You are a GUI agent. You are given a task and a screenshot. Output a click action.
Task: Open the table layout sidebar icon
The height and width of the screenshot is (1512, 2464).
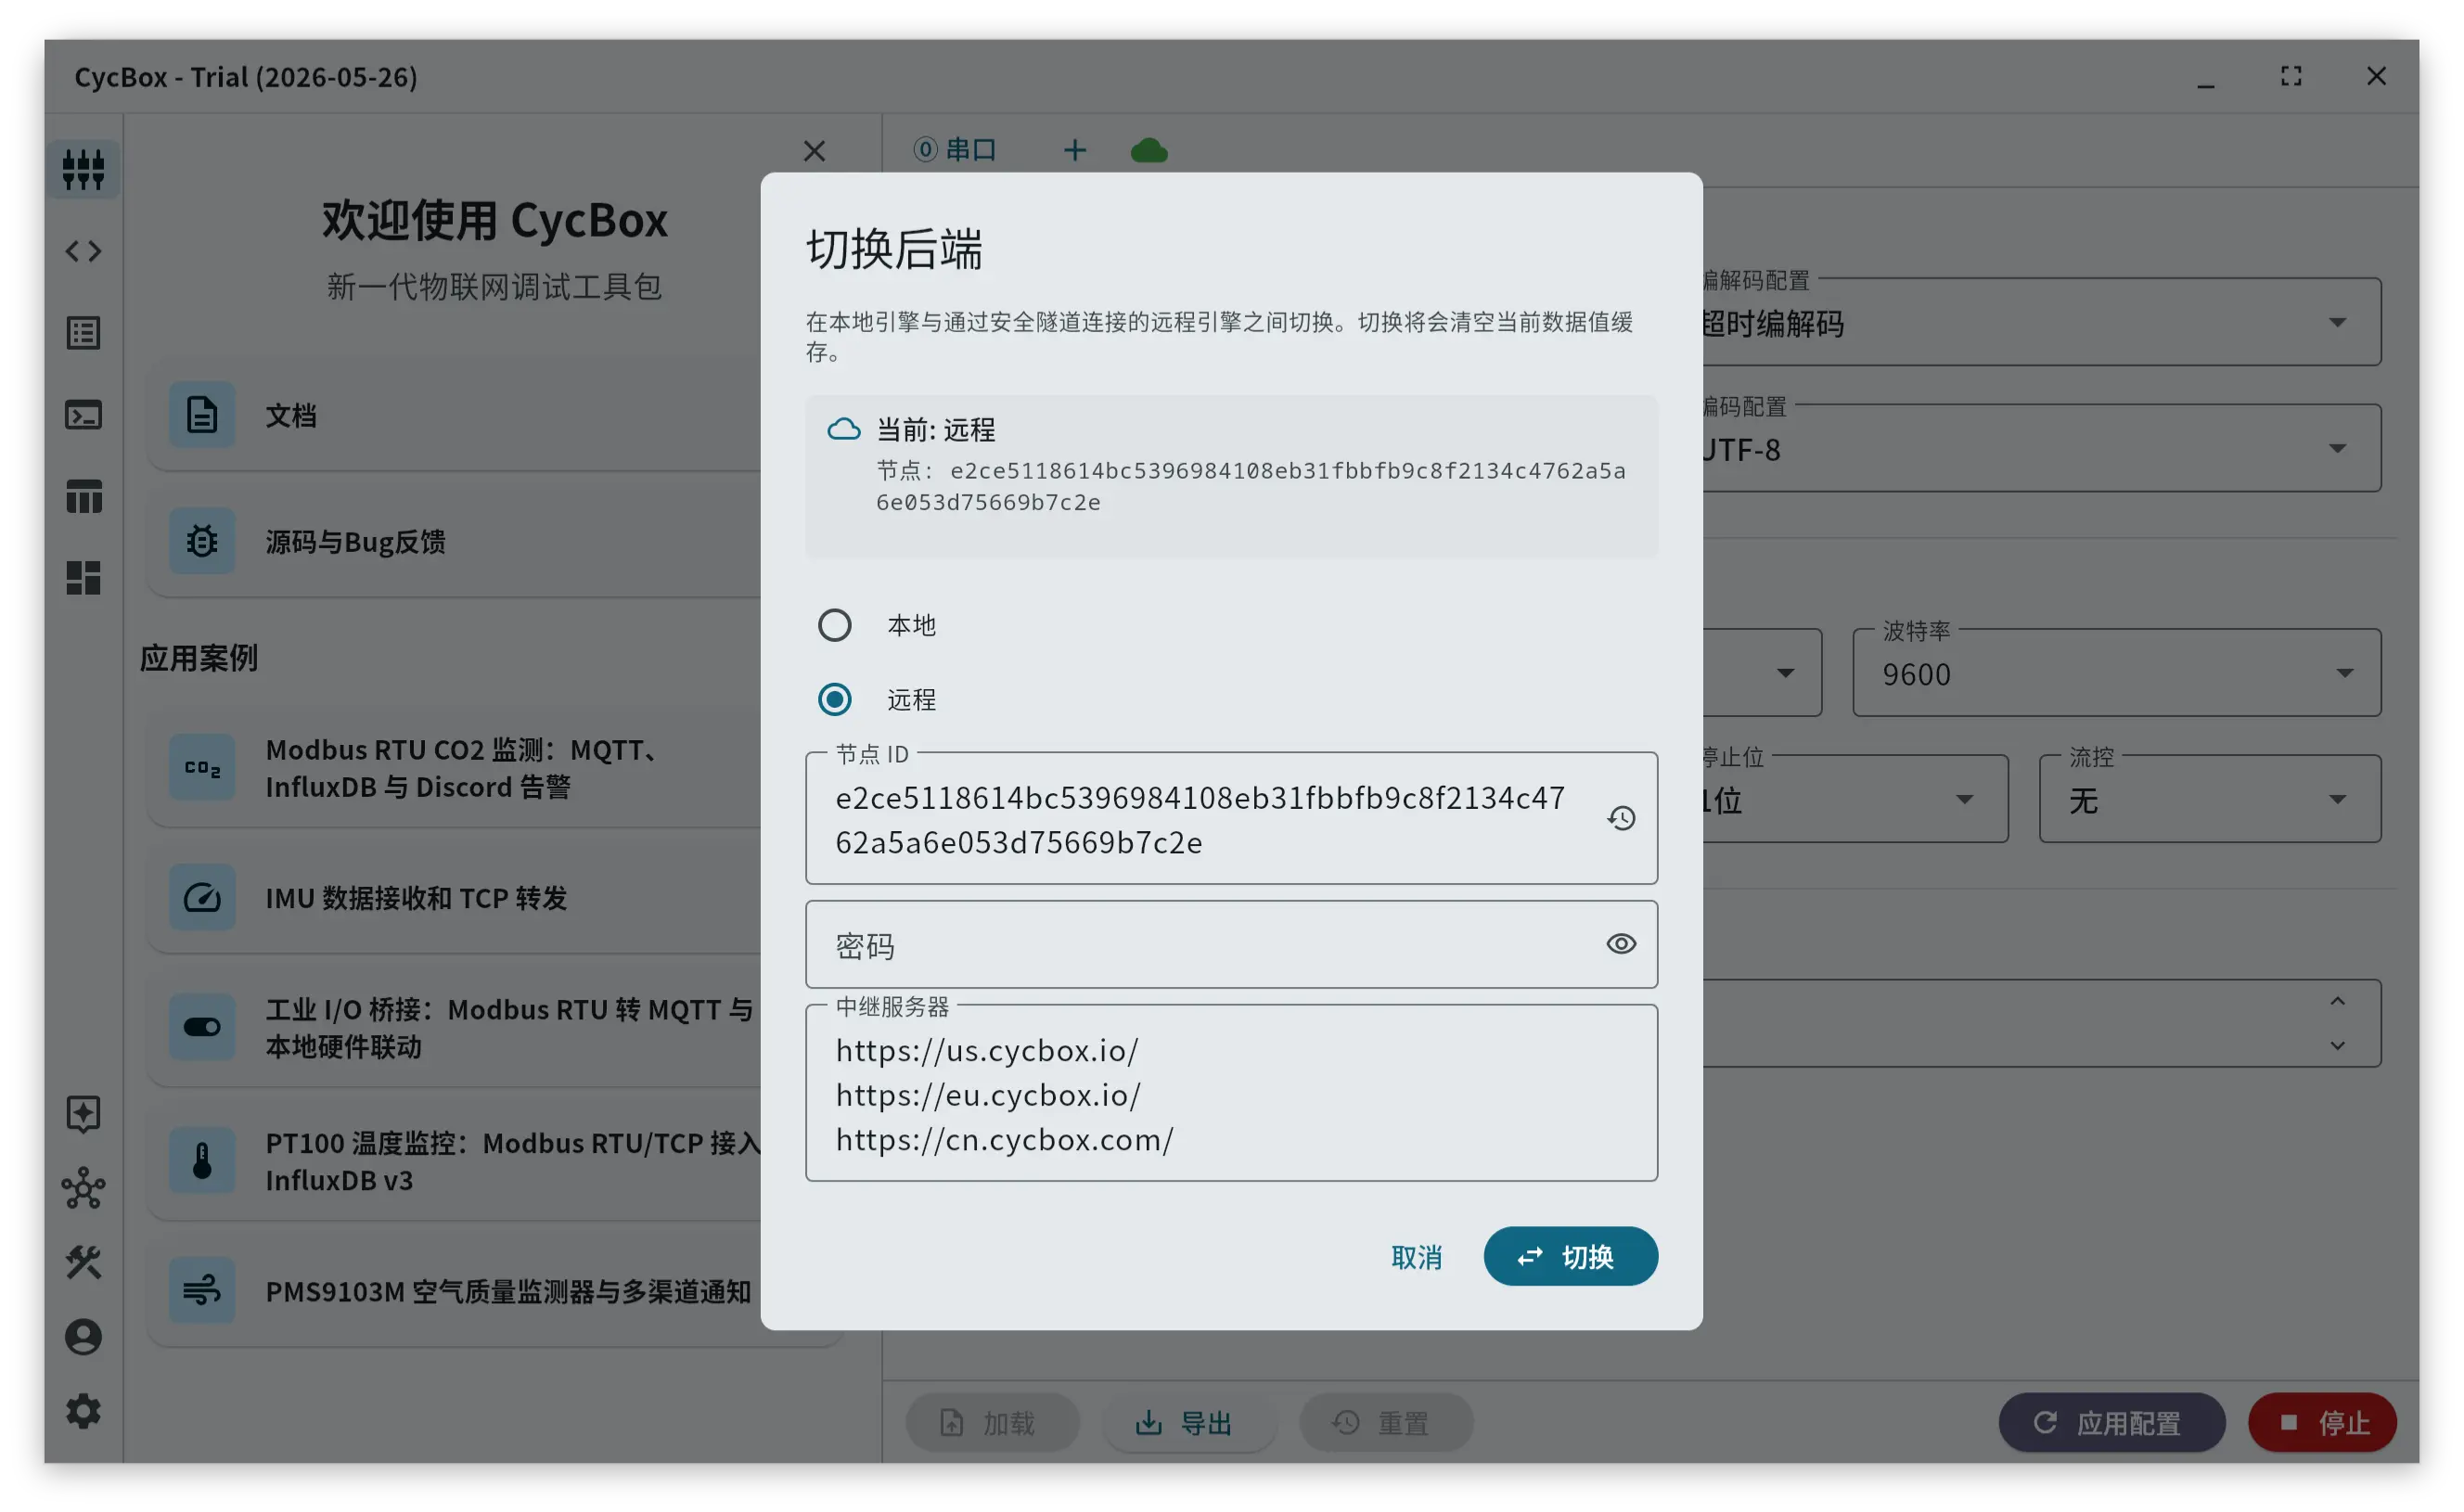click(x=83, y=496)
